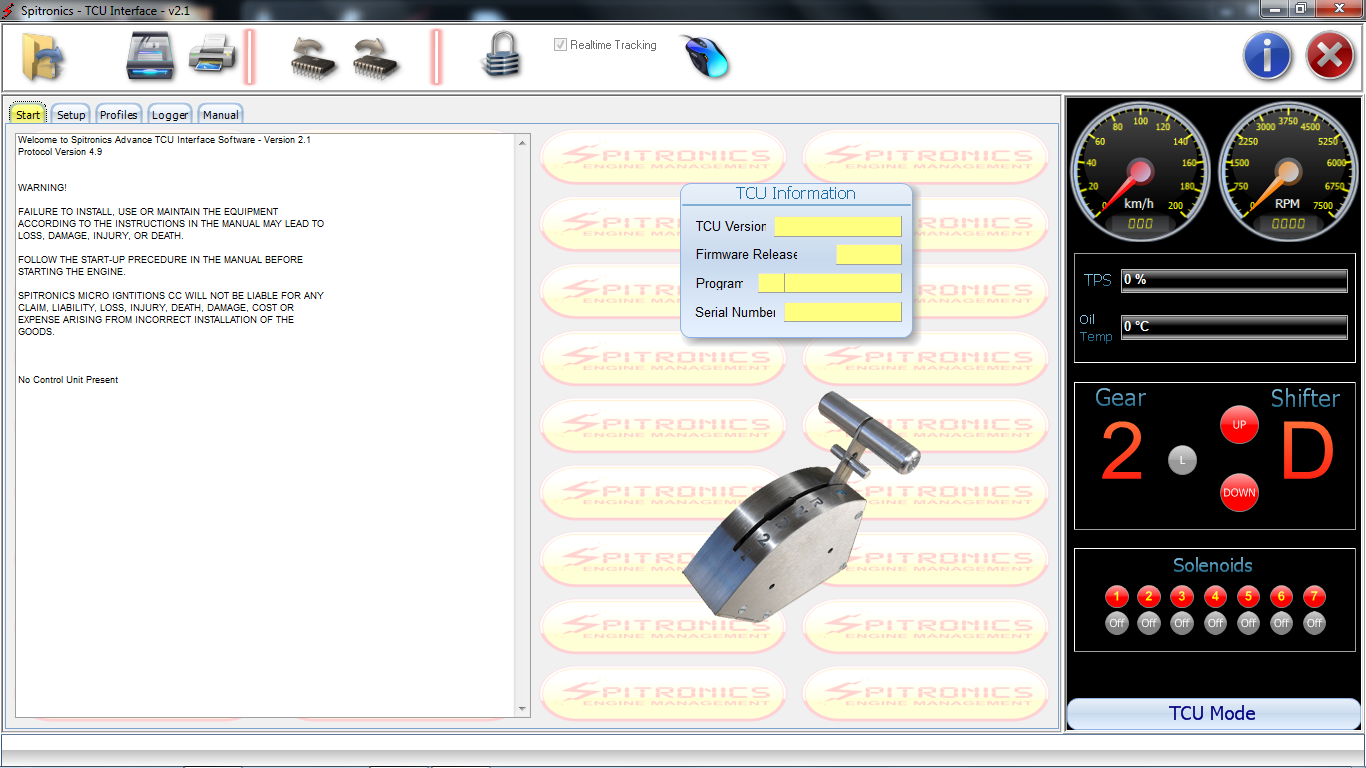The image size is (1366, 768).
Task: Open the blue information icon
Action: pyautogui.click(x=1267, y=55)
